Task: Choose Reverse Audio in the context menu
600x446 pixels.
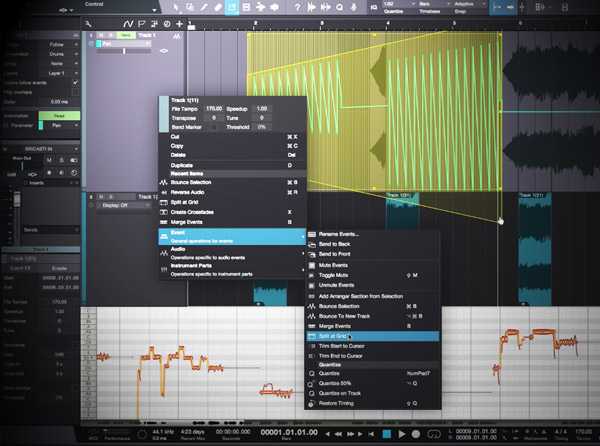Action: click(232, 192)
